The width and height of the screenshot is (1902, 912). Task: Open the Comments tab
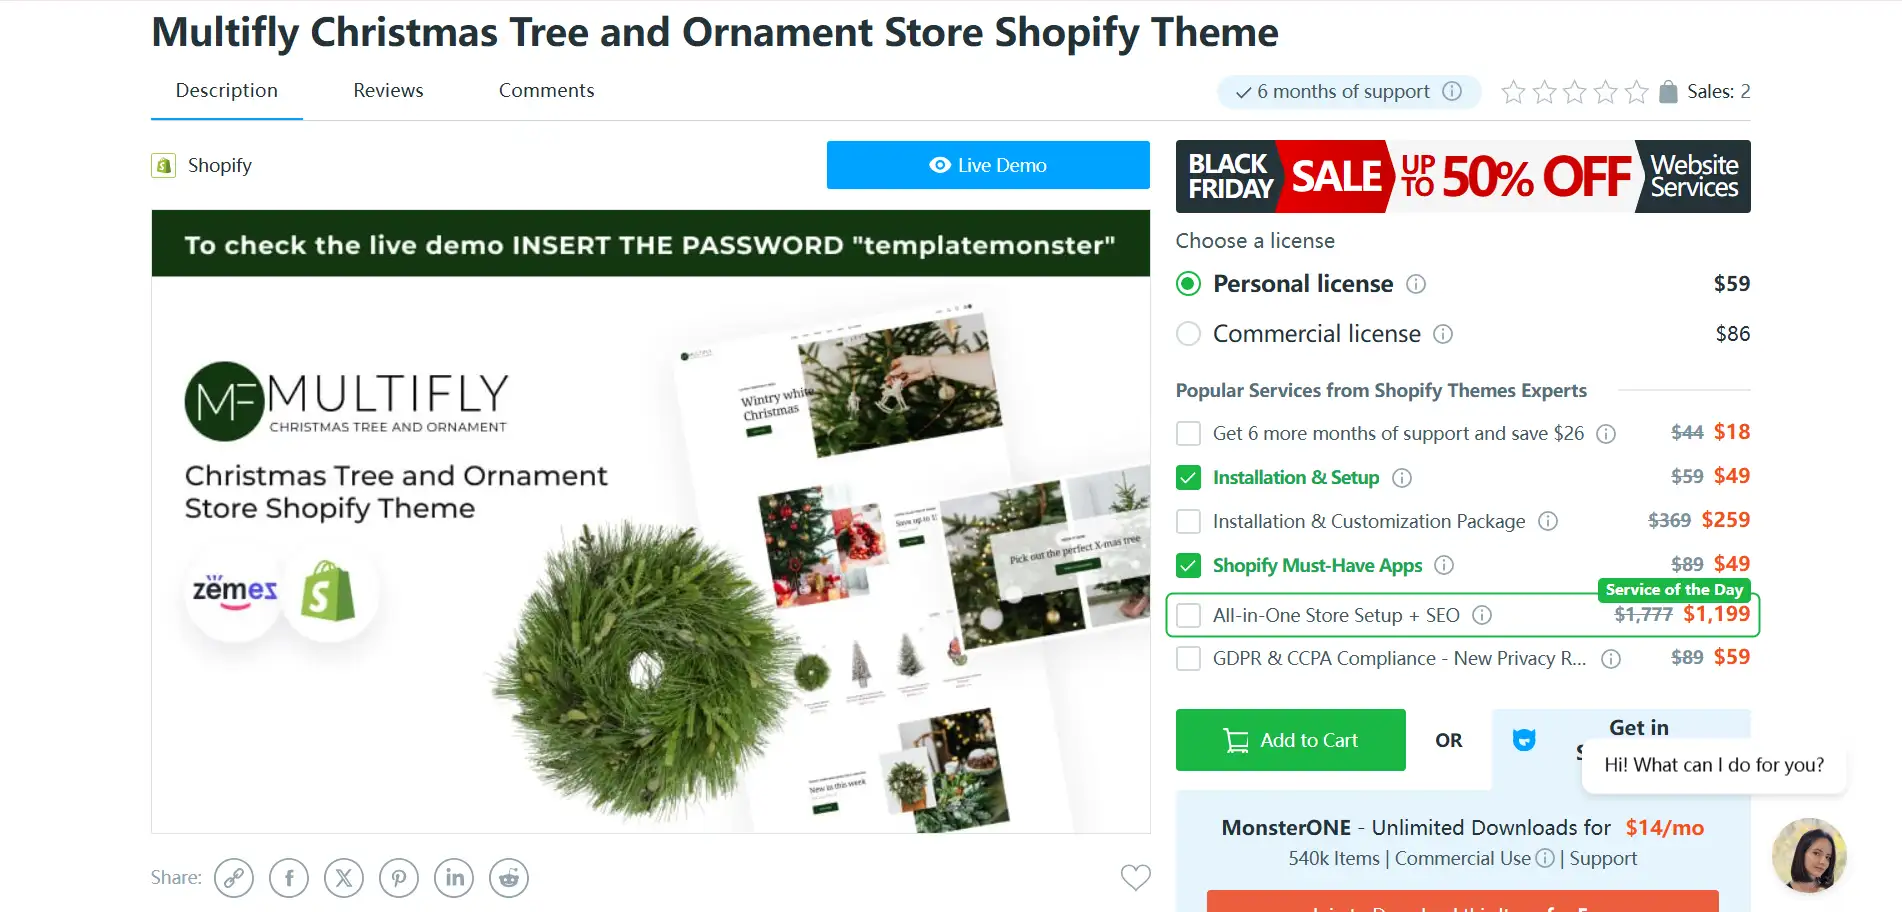point(547,90)
